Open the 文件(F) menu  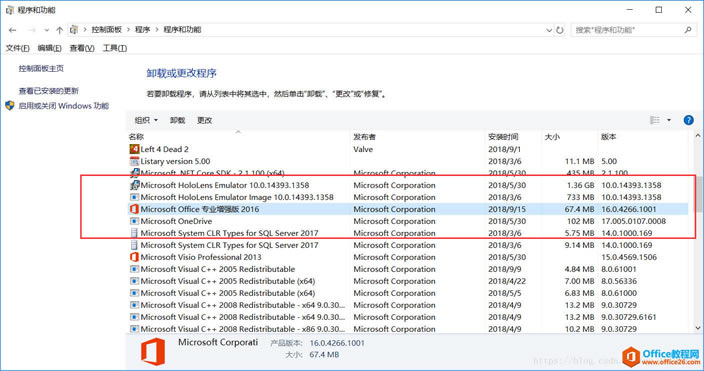(18, 48)
